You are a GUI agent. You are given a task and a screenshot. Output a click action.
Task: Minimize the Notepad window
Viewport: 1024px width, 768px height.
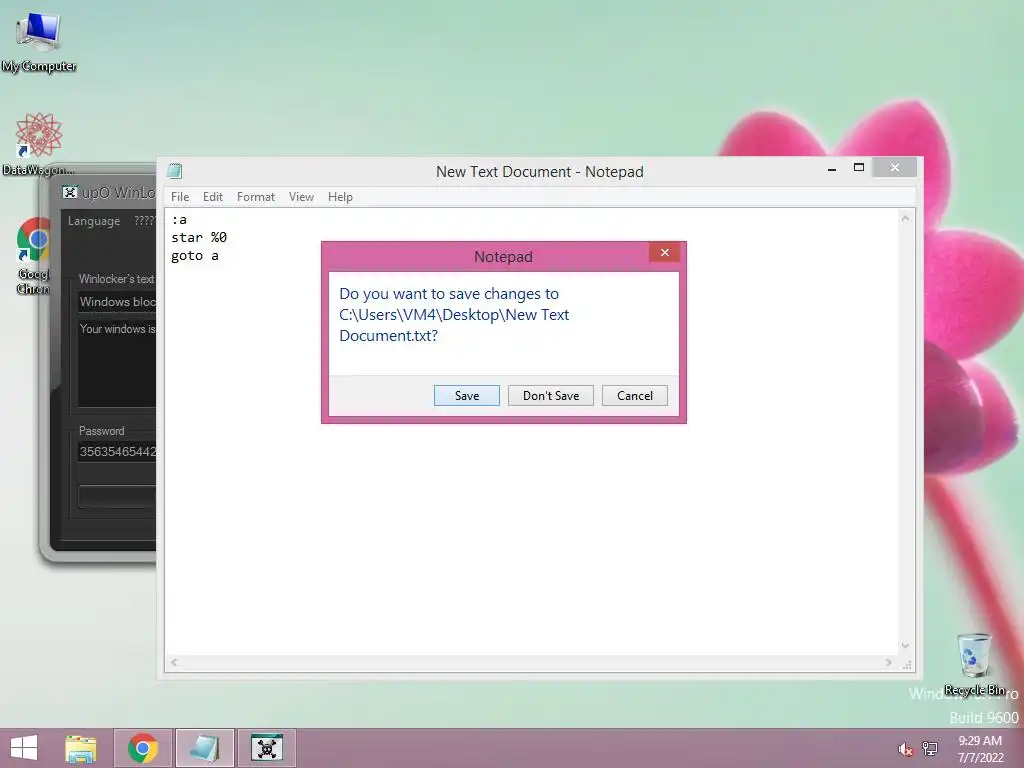click(x=831, y=168)
